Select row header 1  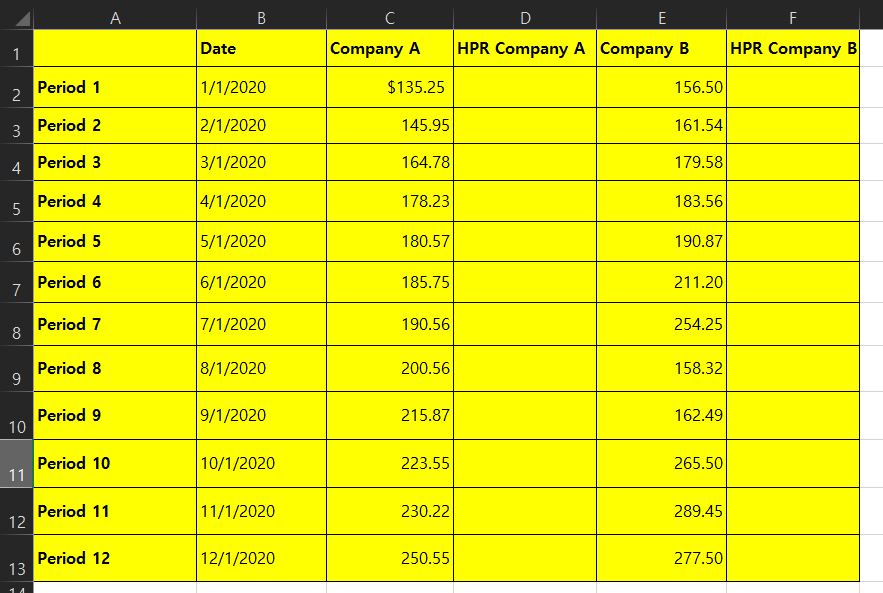pos(16,48)
